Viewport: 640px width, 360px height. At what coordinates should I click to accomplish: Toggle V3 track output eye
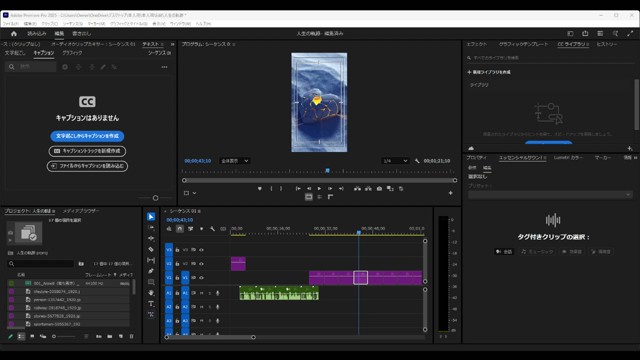(x=201, y=250)
